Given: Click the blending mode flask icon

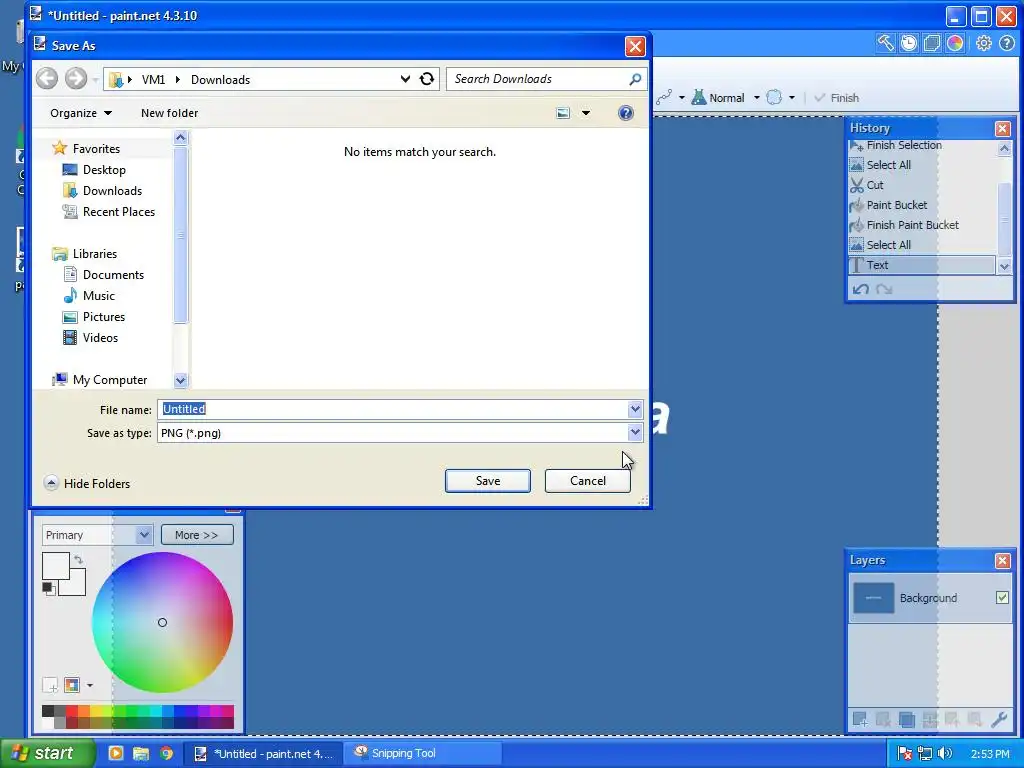Looking at the screenshot, I should click(699, 97).
